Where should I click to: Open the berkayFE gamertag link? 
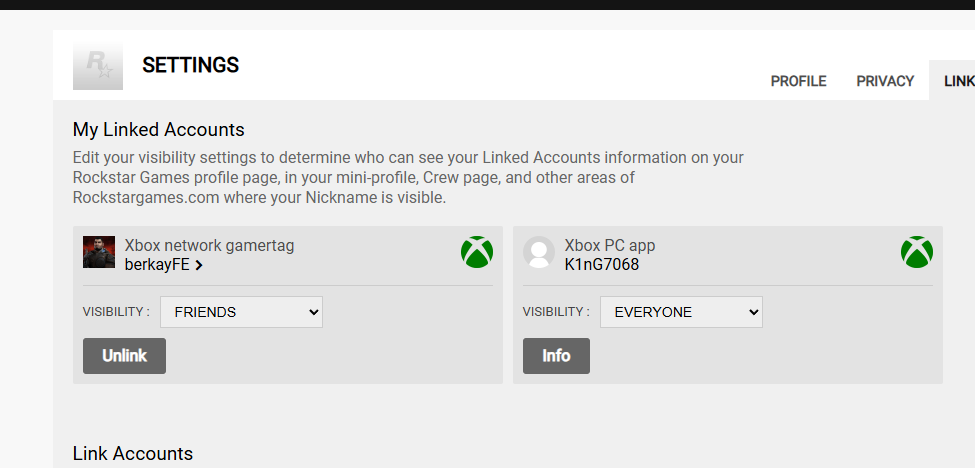click(x=164, y=265)
